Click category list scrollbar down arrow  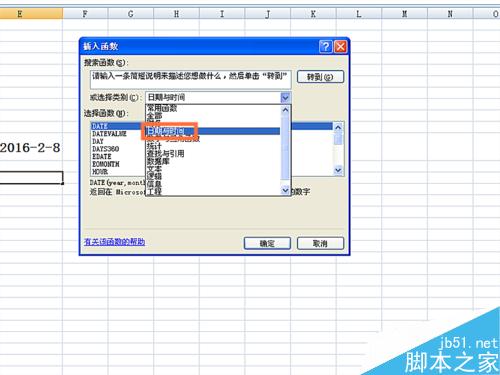coord(285,190)
